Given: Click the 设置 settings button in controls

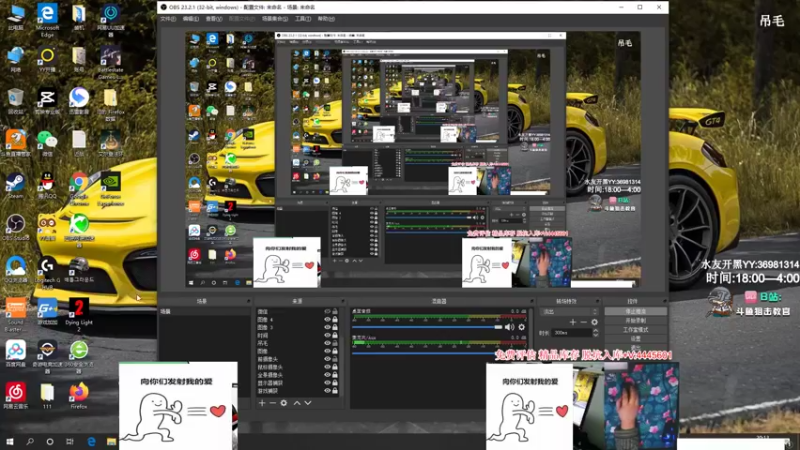Looking at the screenshot, I should click(635, 339).
